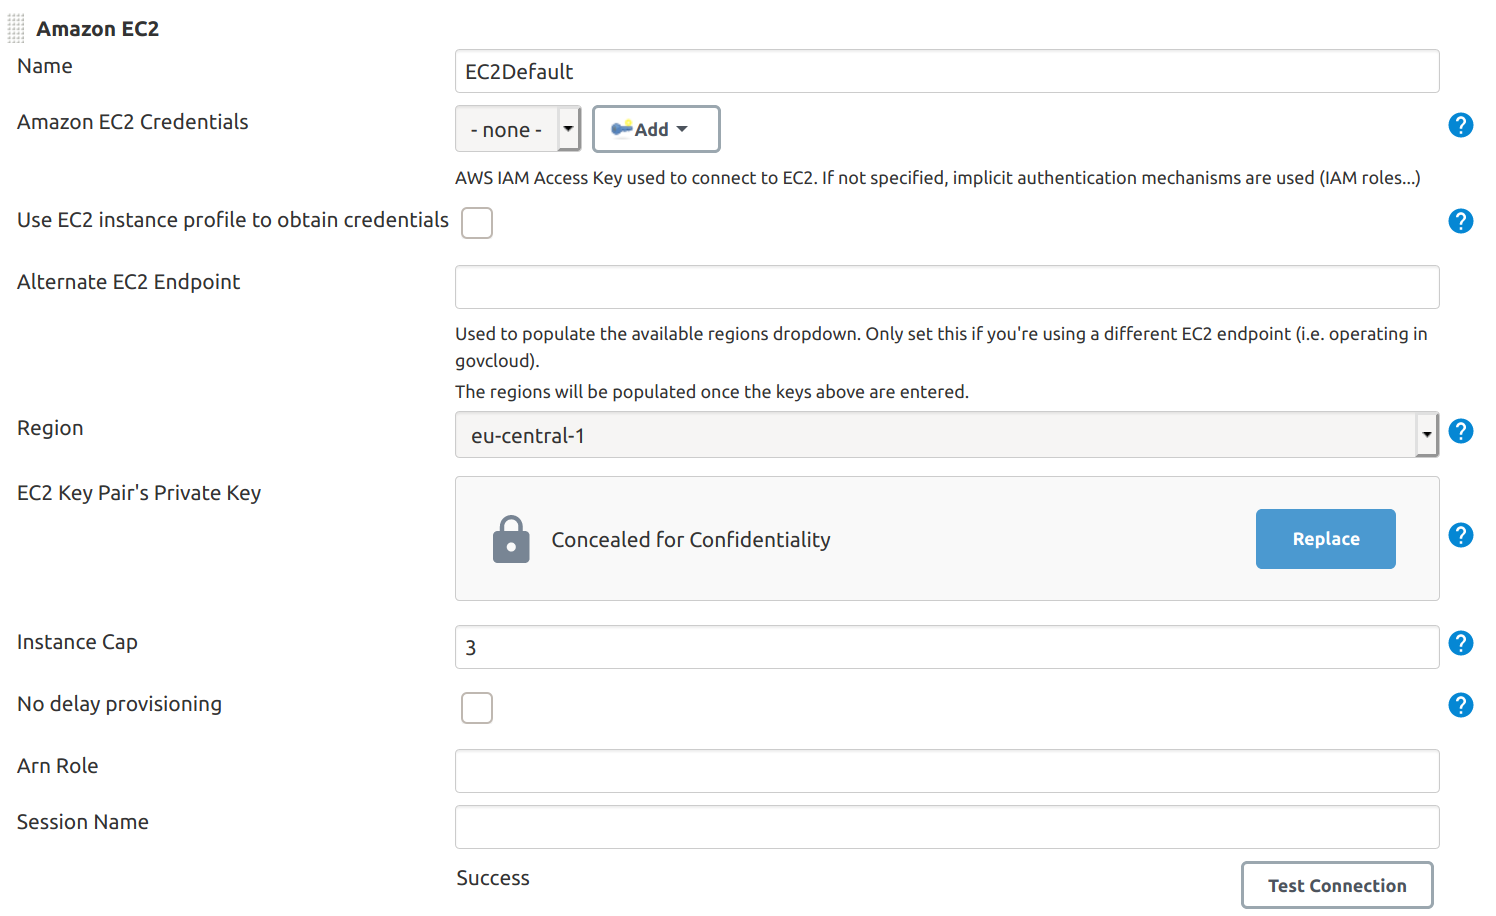
Task: Click the Test Connection button
Action: click(x=1337, y=885)
